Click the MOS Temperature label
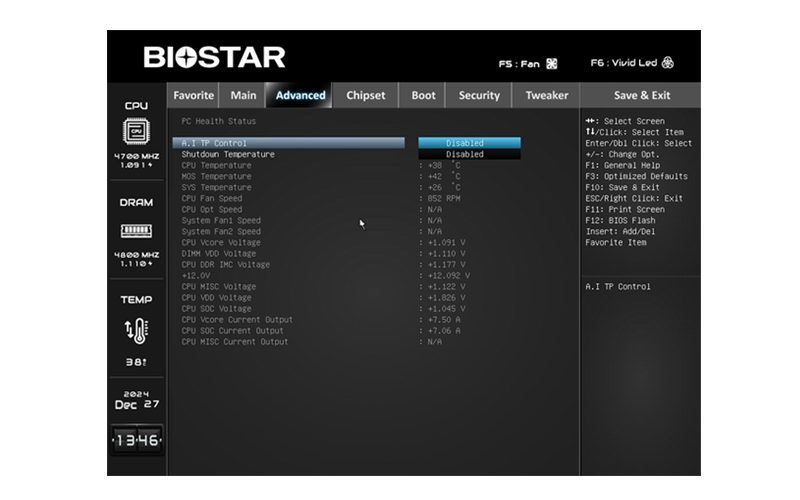This screenshot has width=800, height=500. tap(216, 177)
